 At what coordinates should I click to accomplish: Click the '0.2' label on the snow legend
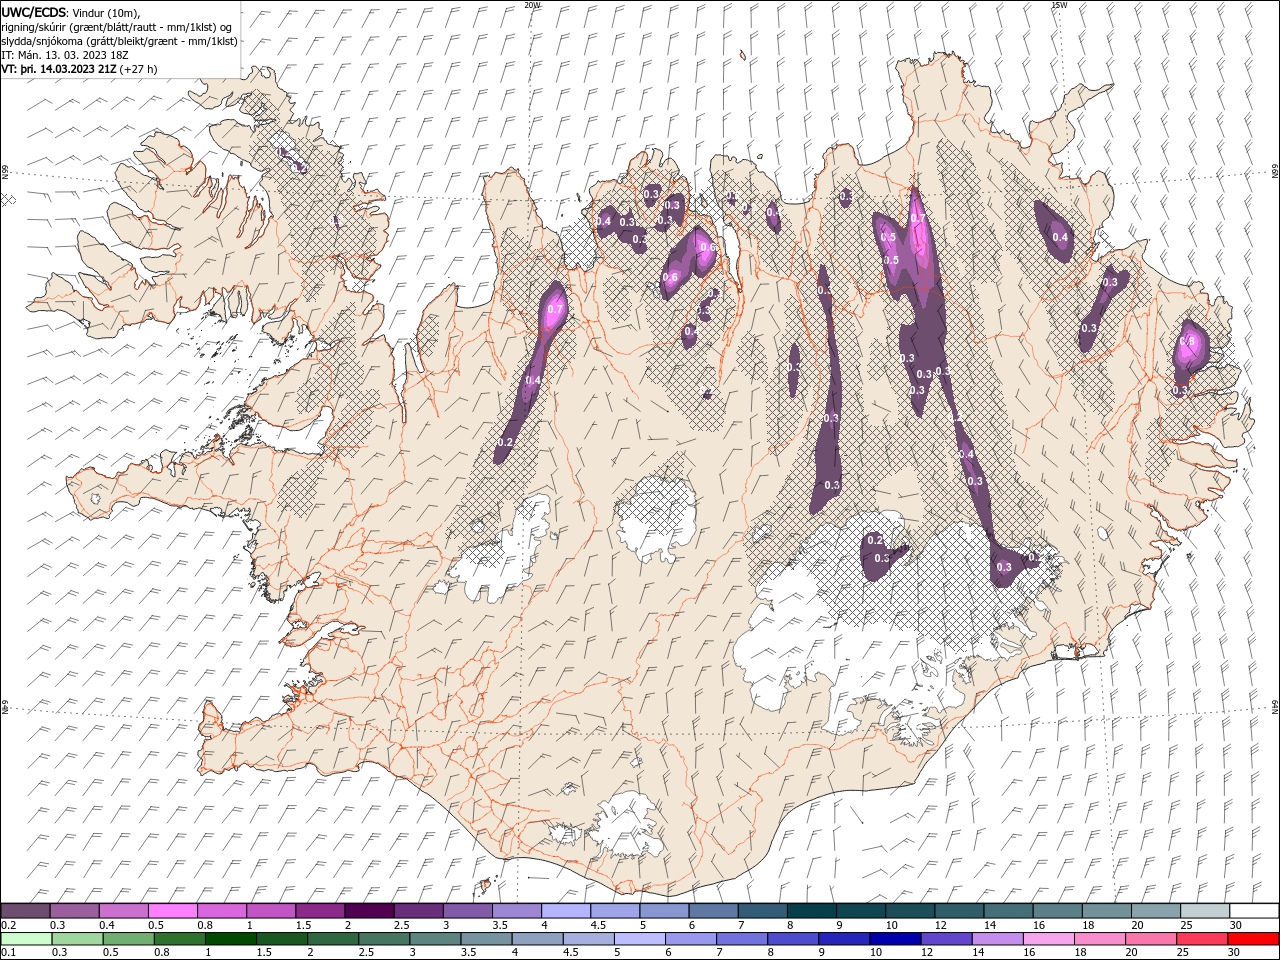pos(9,925)
